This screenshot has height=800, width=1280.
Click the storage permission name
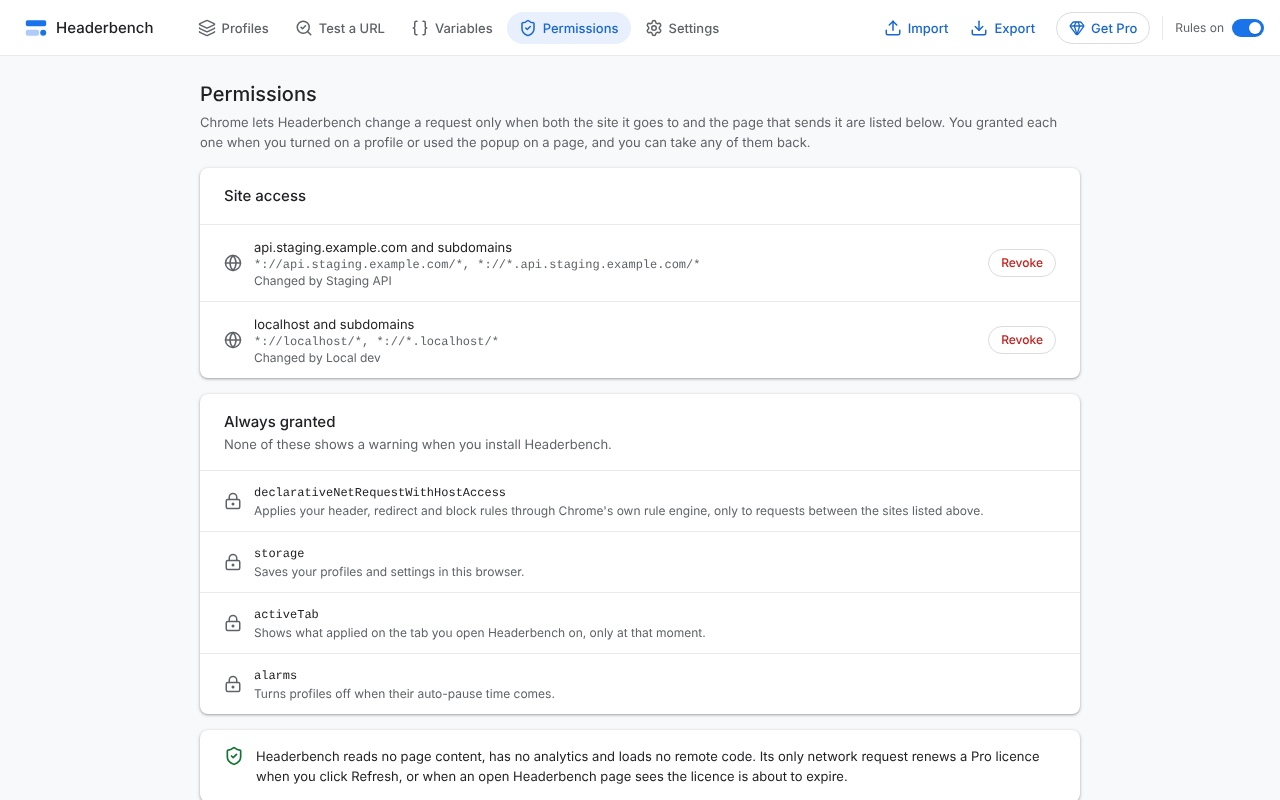[x=279, y=553]
